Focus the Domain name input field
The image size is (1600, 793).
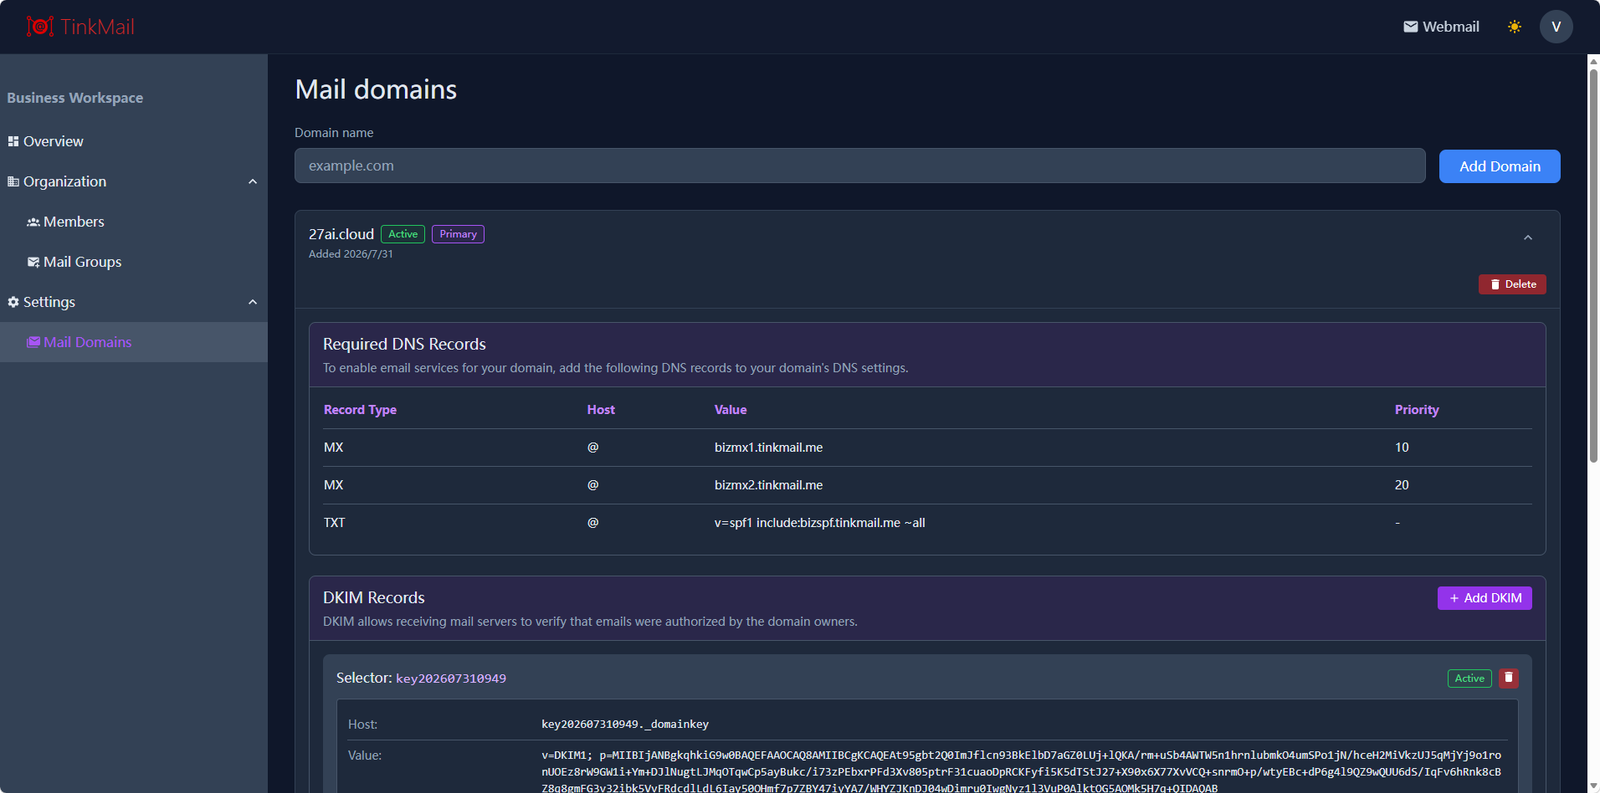click(x=860, y=166)
